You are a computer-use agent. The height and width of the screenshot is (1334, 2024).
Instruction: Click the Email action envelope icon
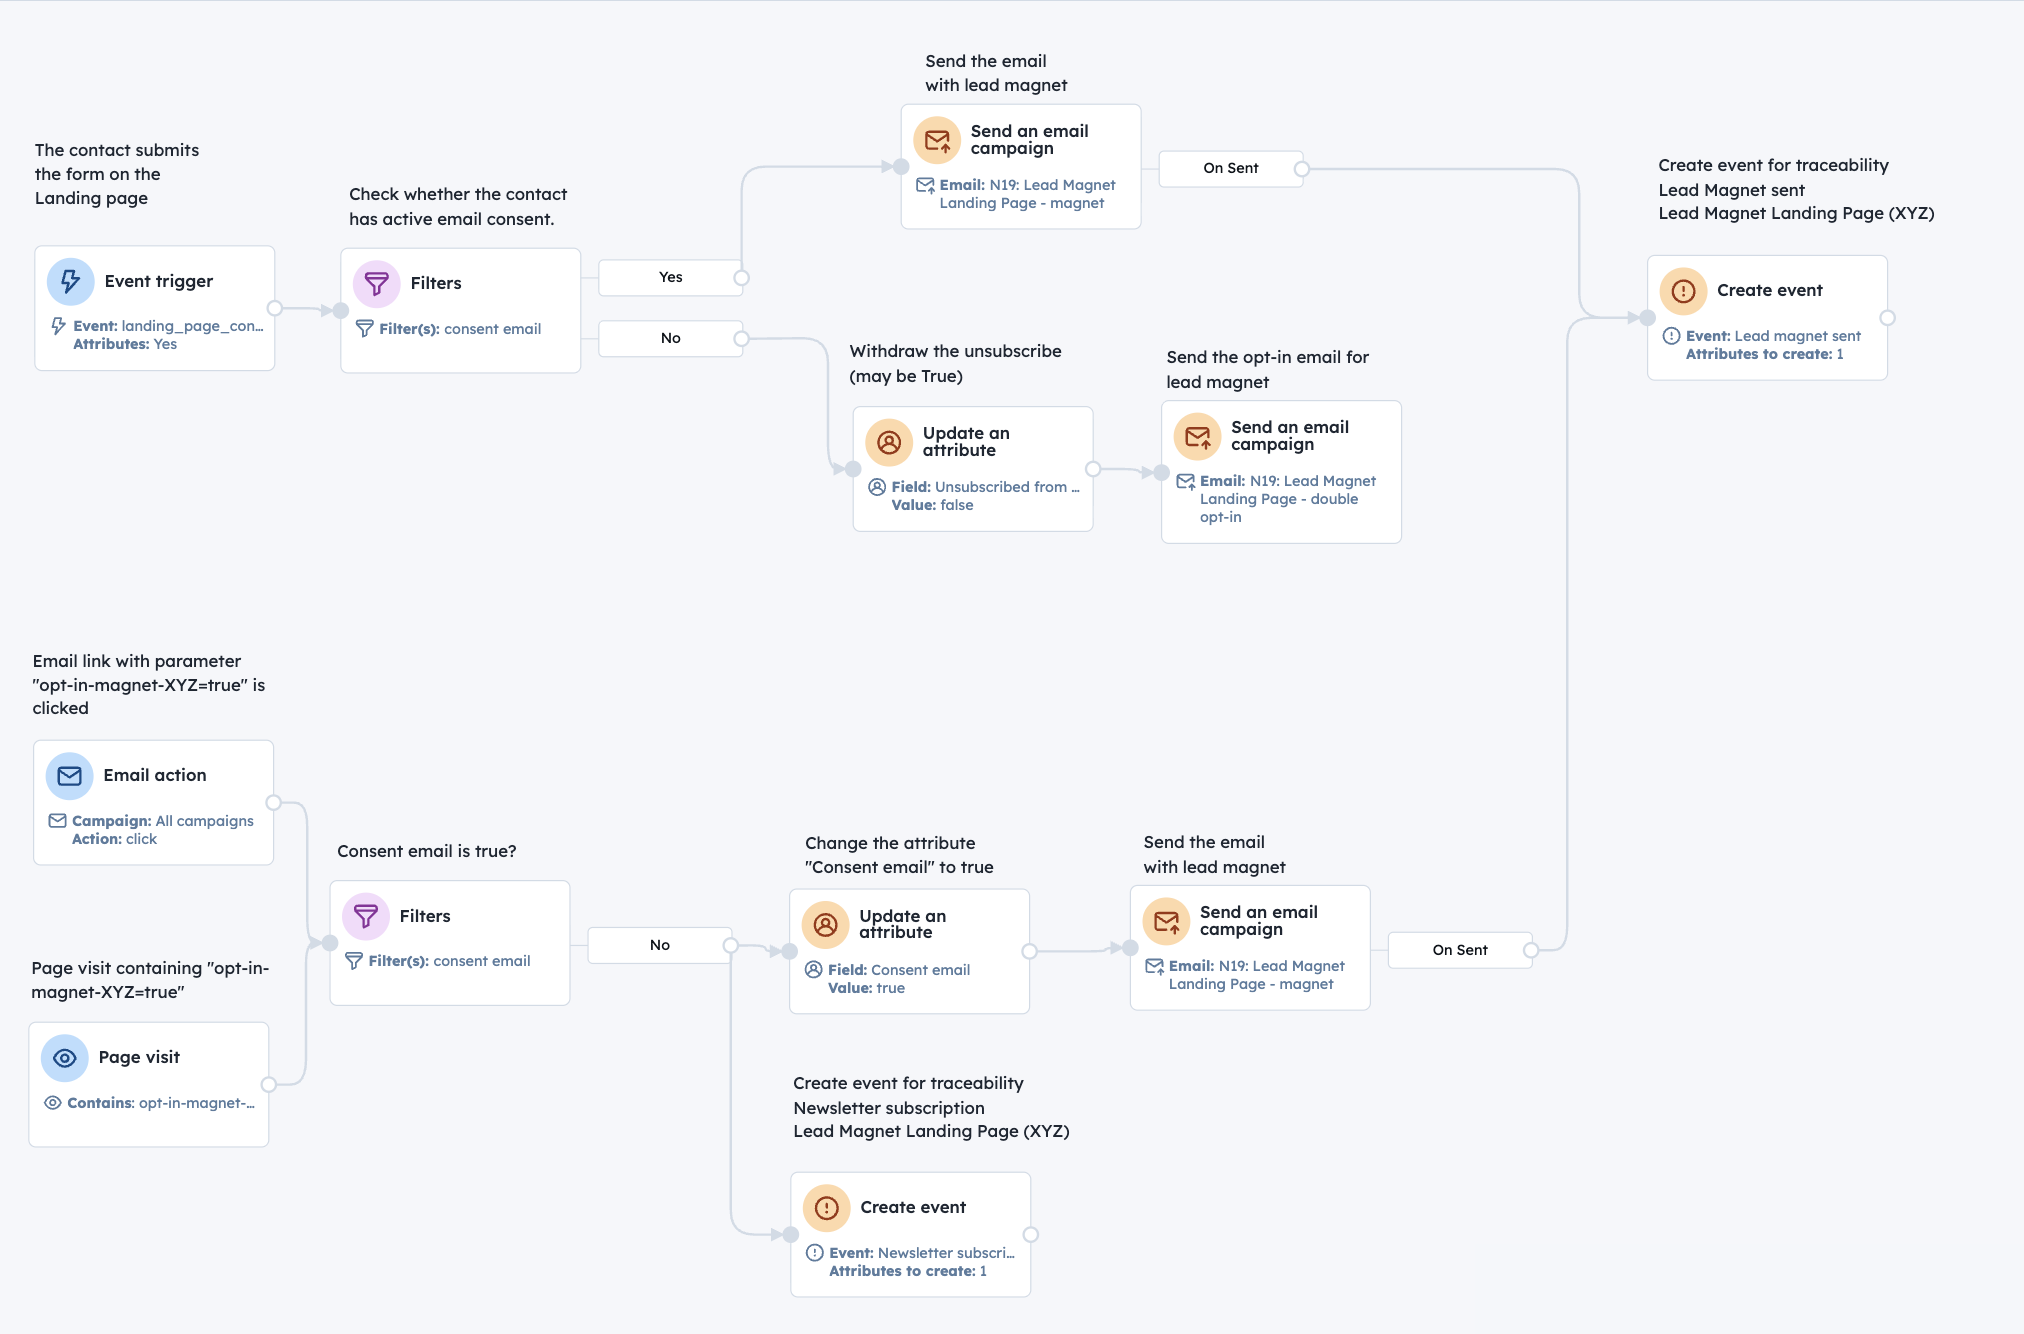pyautogui.click(x=69, y=776)
